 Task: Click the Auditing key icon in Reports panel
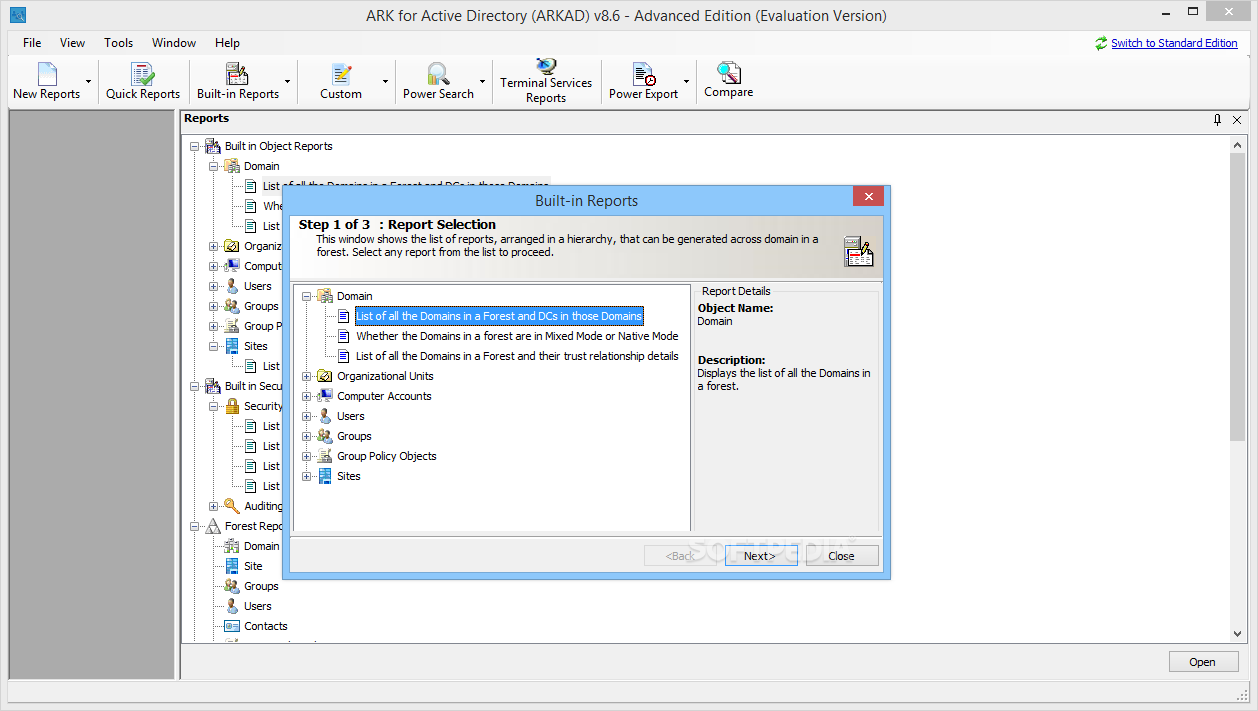[x=231, y=506]
